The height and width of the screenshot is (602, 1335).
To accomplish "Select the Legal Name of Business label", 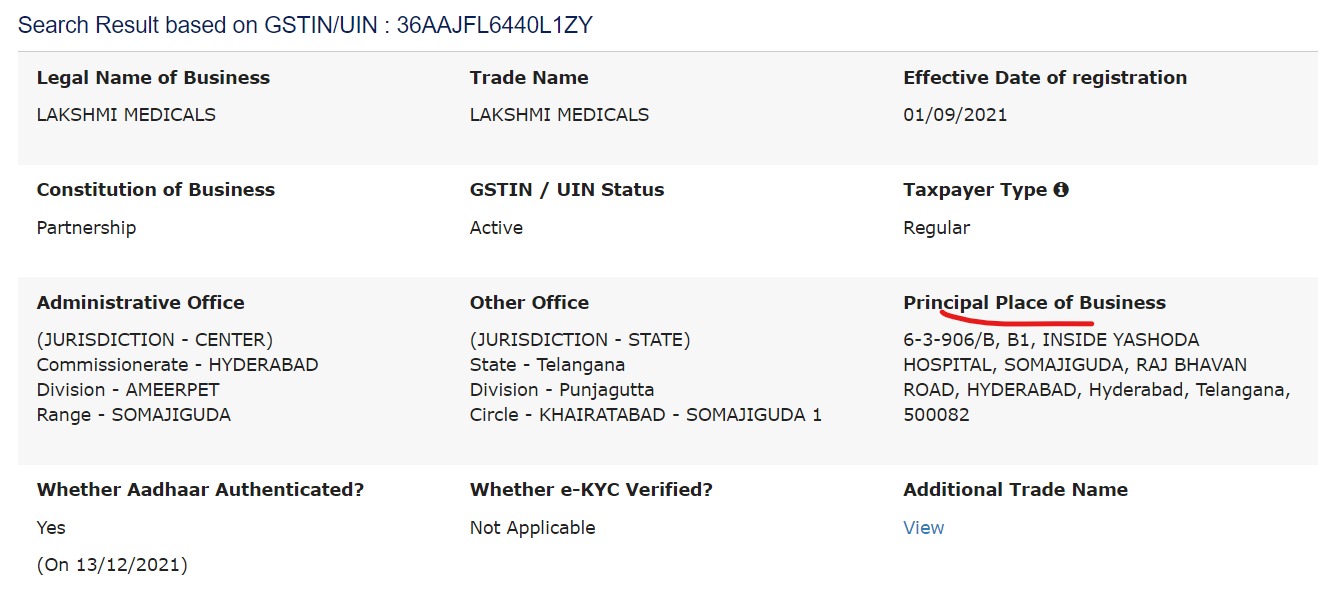I will pos(153,78).
